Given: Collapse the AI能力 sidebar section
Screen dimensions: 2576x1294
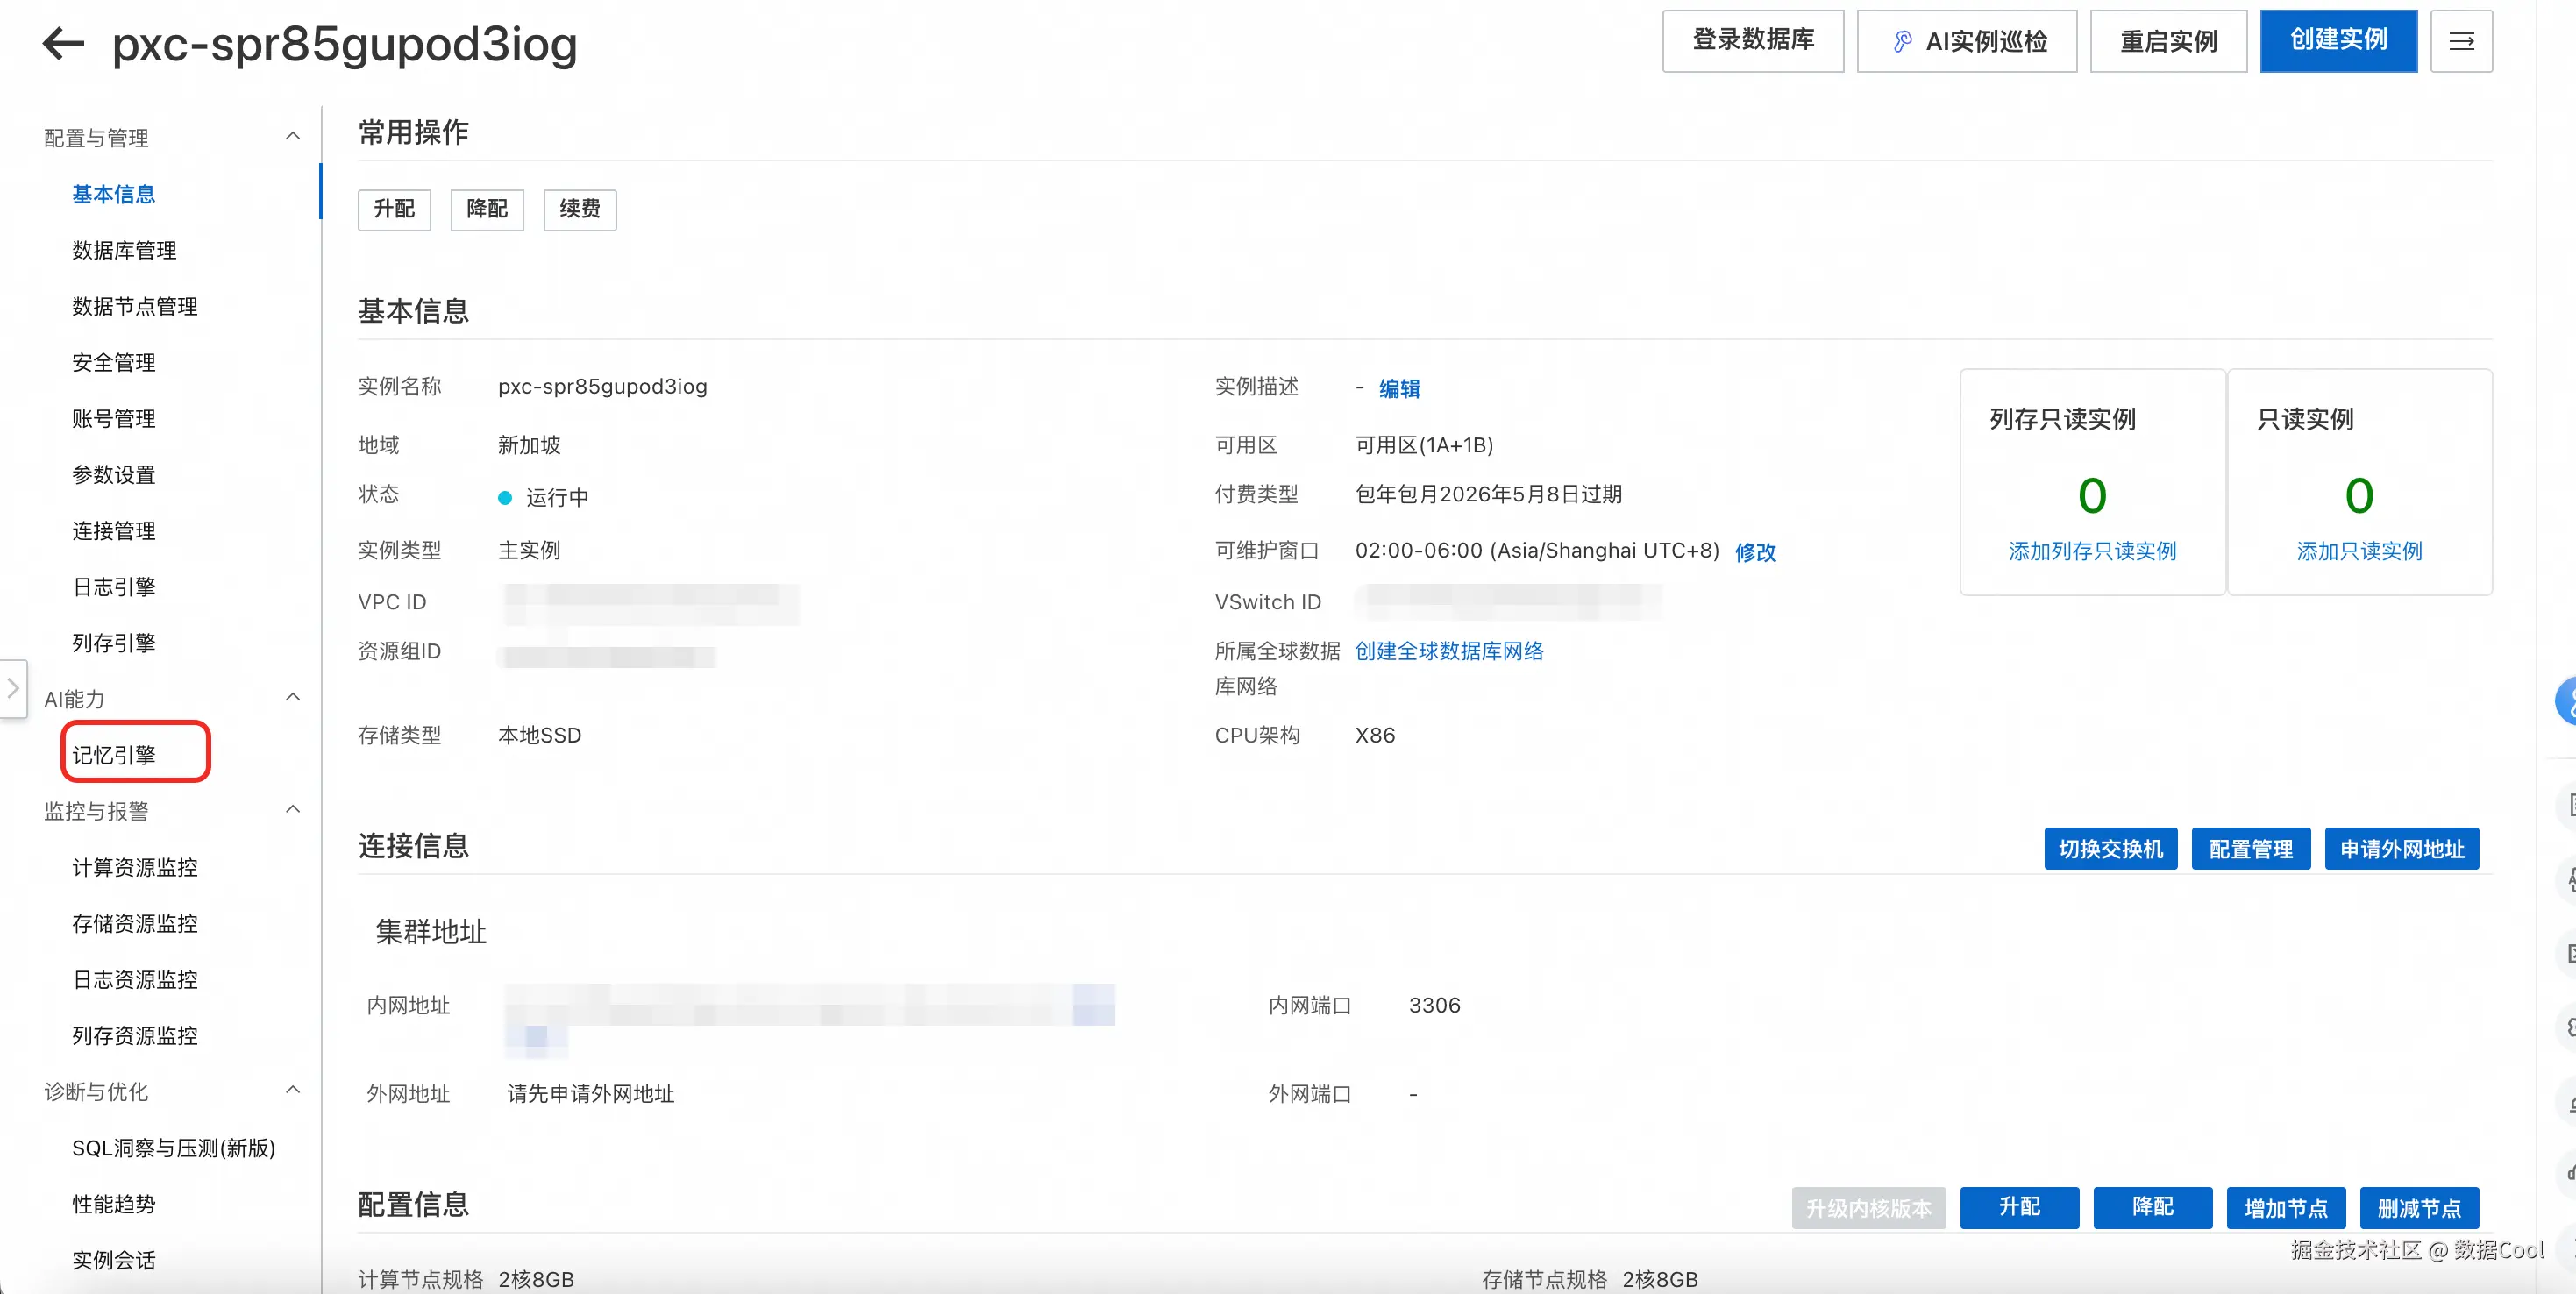Looking at the screenshot, I should 292,697.
